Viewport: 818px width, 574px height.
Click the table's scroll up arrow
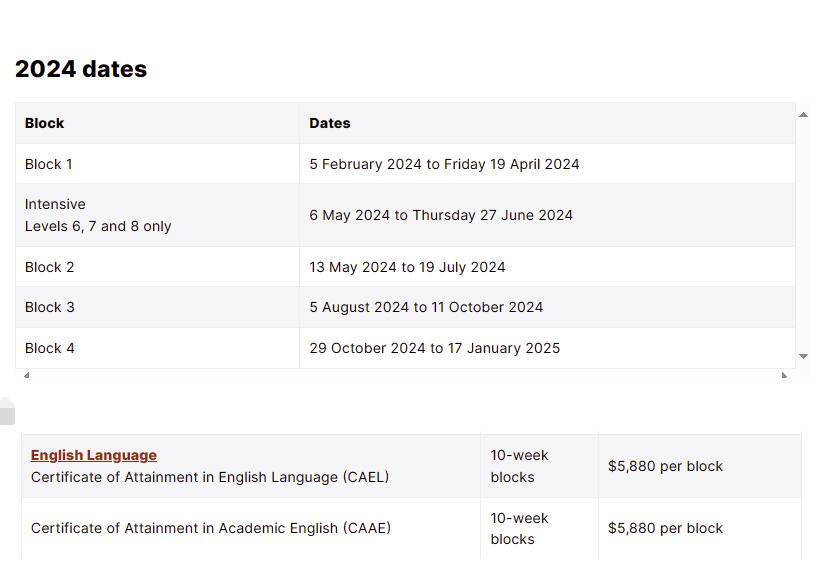(803, 115)
